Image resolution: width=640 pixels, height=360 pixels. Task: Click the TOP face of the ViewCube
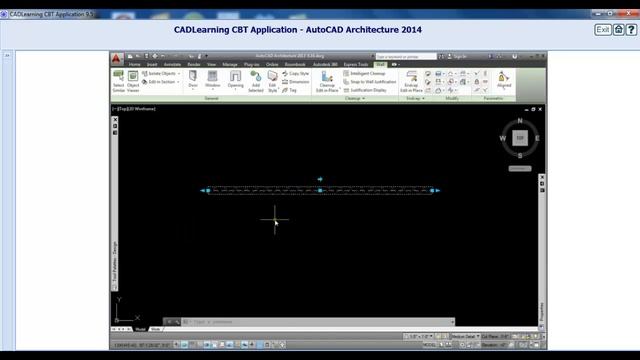click(520, 138)
